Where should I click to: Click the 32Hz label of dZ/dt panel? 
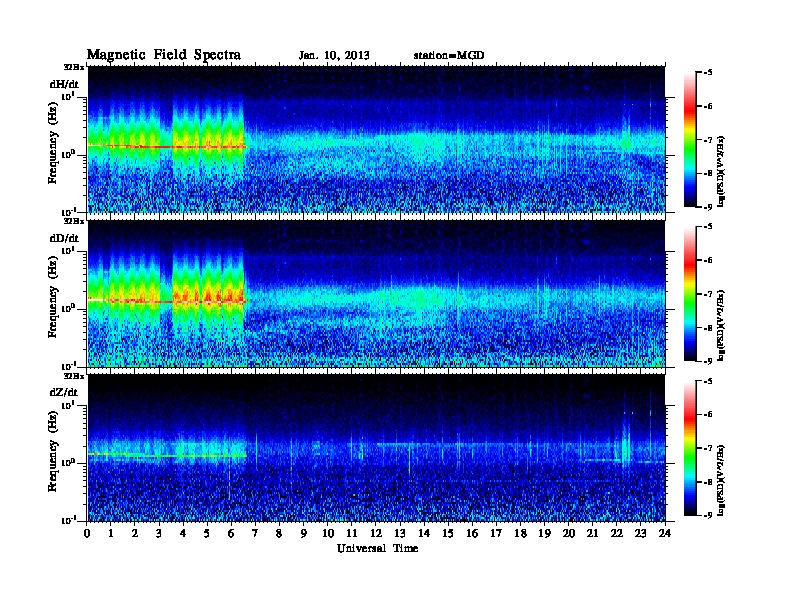73,376
